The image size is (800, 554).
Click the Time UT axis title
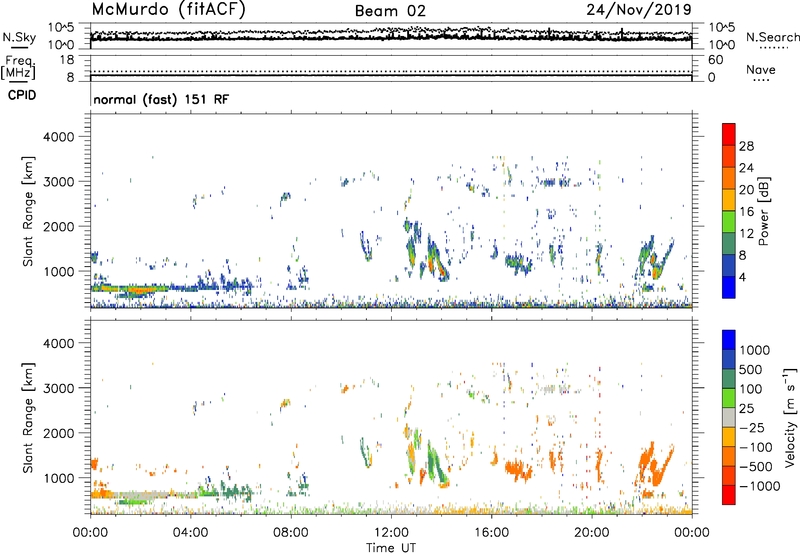pos(391,548)
